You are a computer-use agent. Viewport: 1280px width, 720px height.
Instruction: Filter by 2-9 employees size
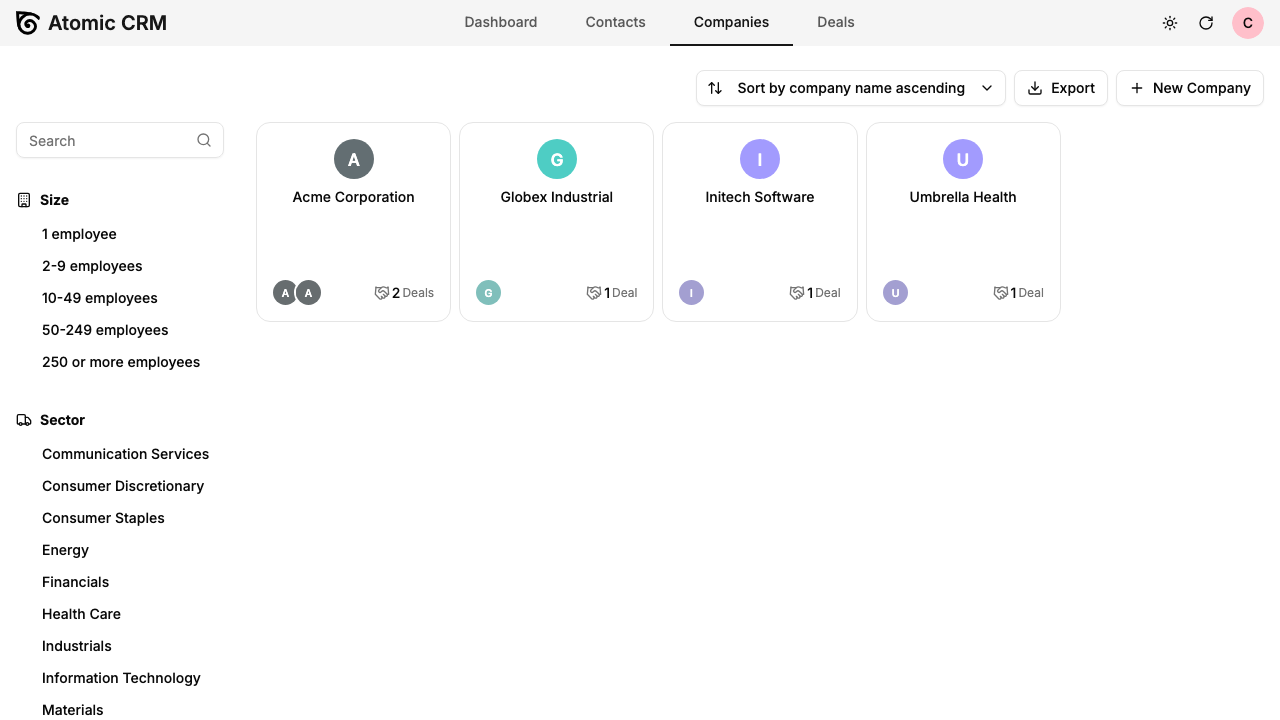tap(92, 266)
